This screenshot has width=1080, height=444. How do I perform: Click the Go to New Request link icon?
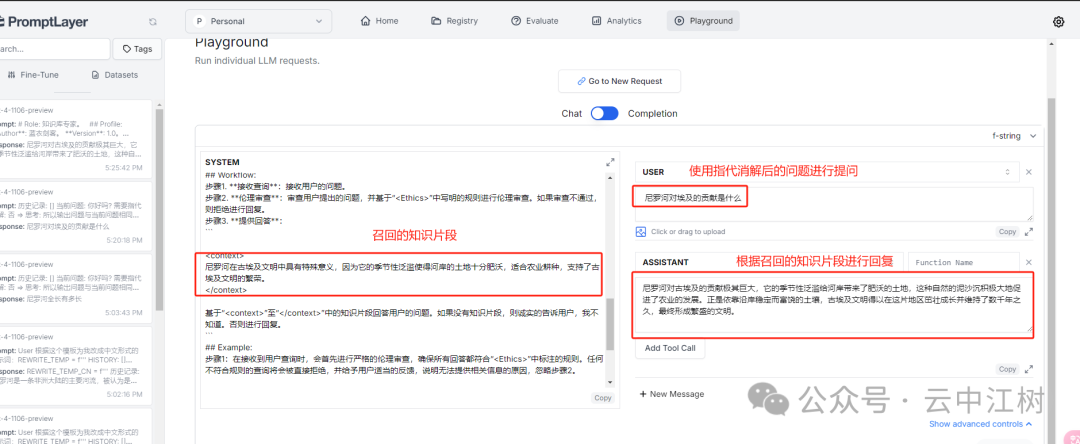coord(581,81)
